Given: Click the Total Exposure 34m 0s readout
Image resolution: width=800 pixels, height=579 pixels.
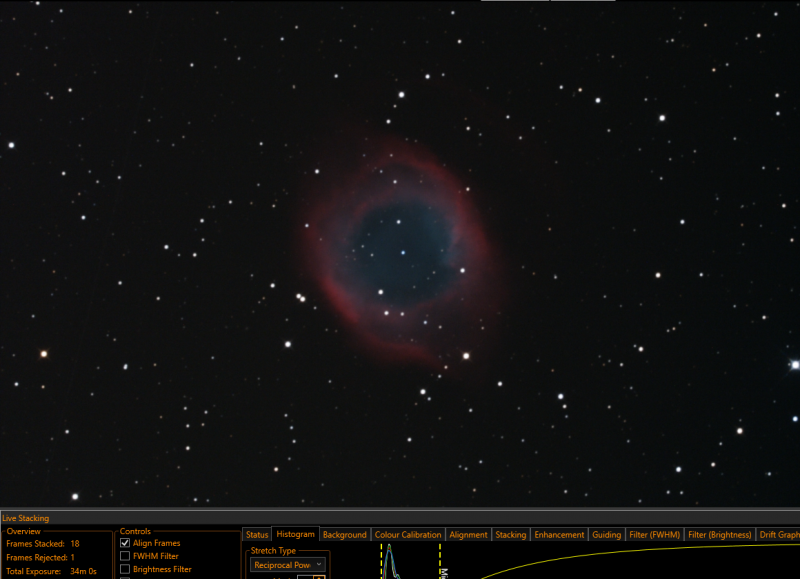Looking at the screenshot, I should pyautogui.click(x=51, y=571).
